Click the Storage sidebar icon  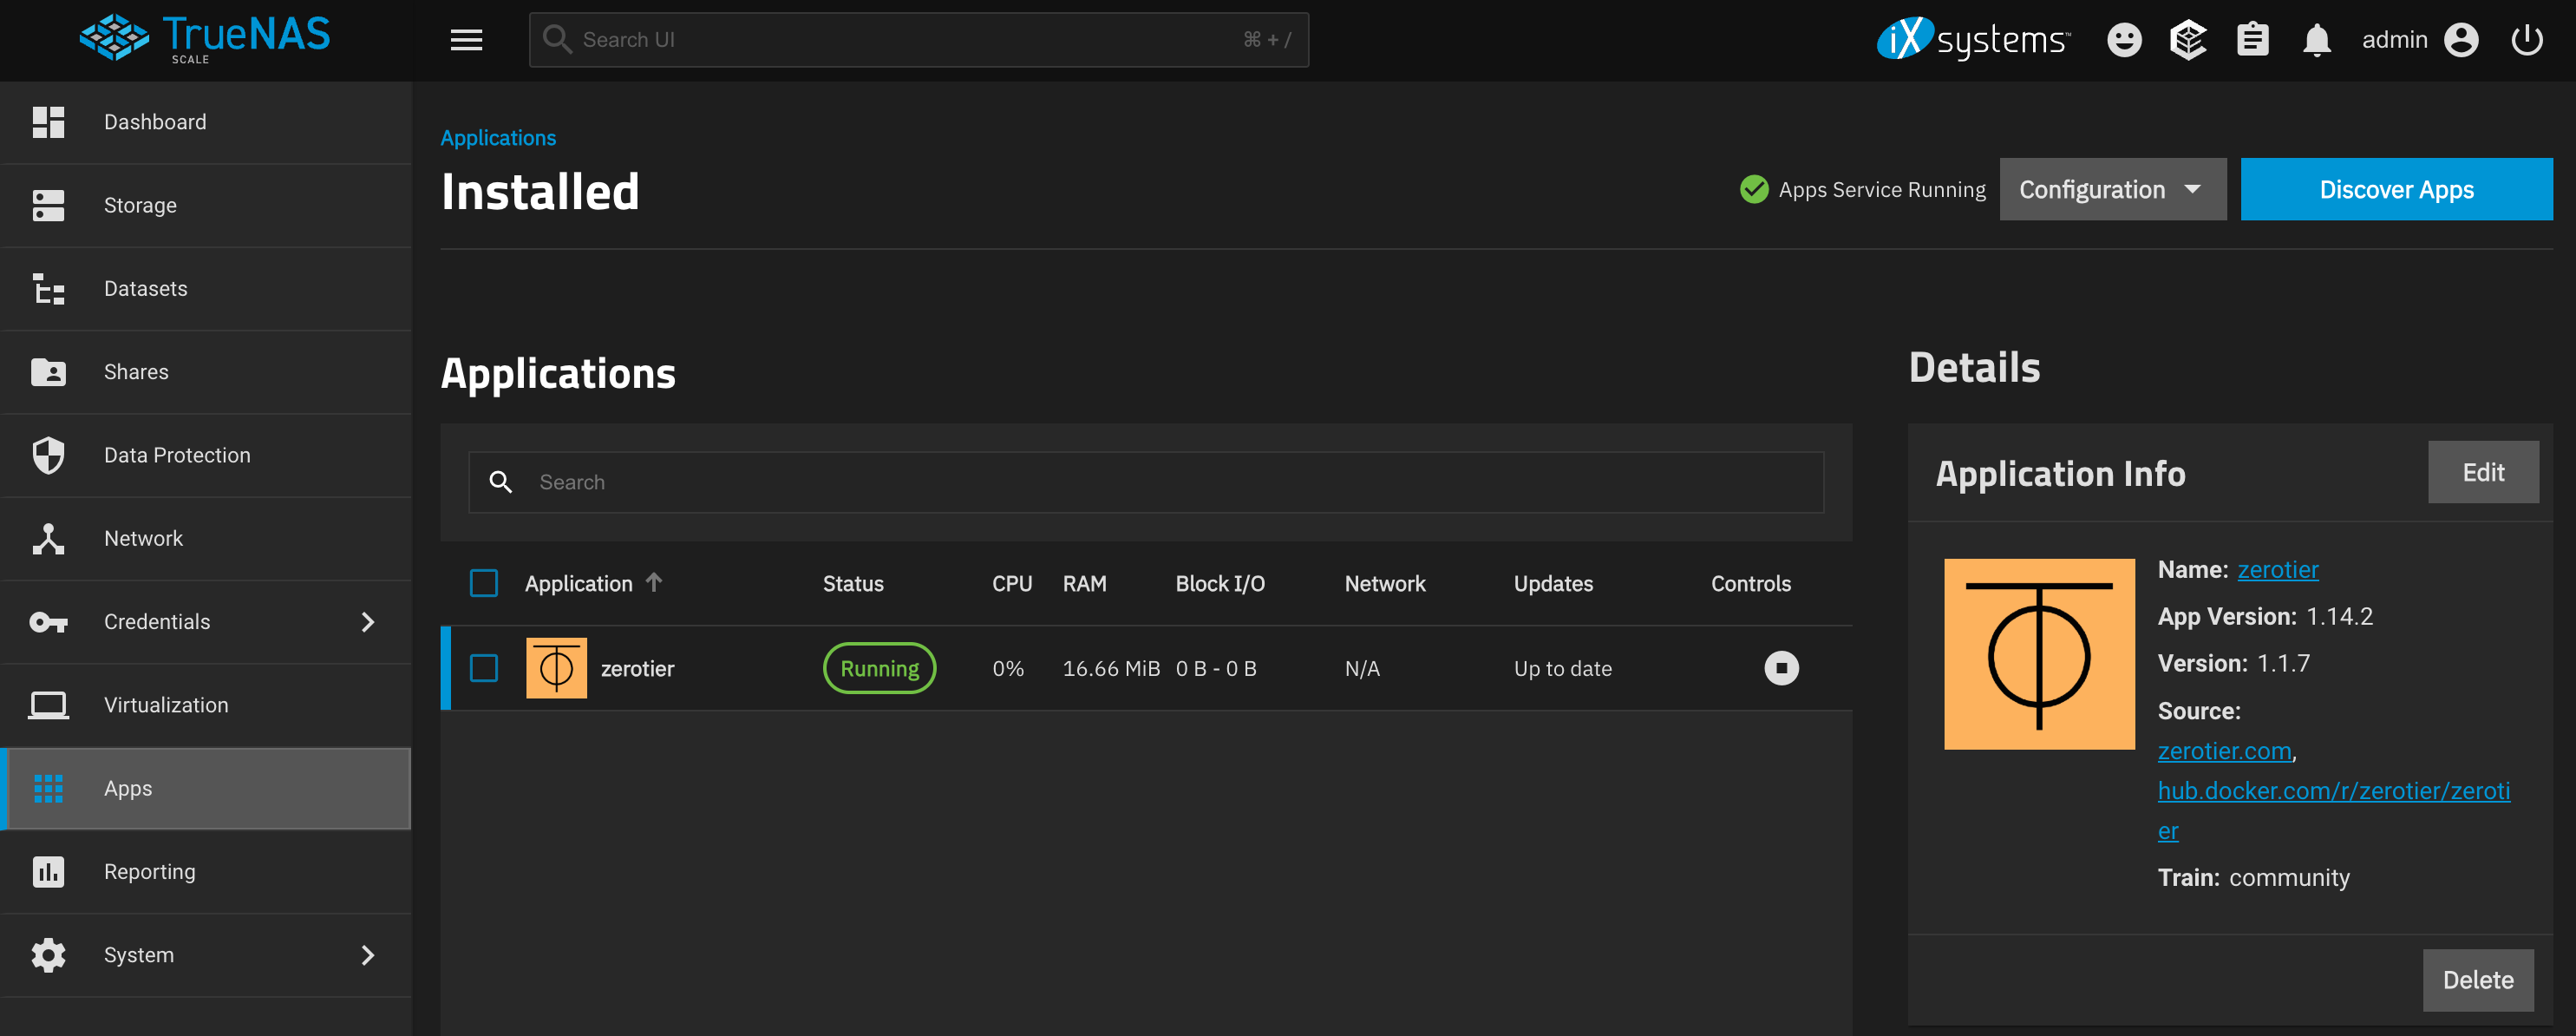click(48, 205)
